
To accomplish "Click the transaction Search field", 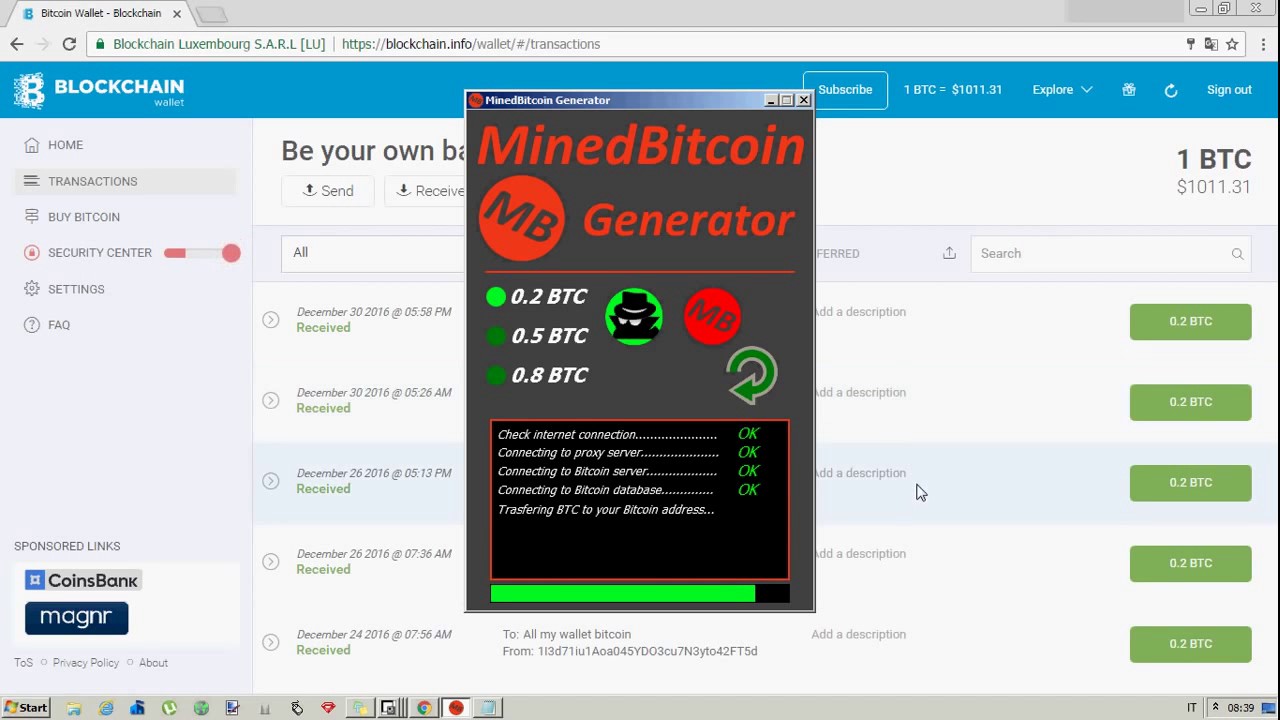I will (1110, 254).
